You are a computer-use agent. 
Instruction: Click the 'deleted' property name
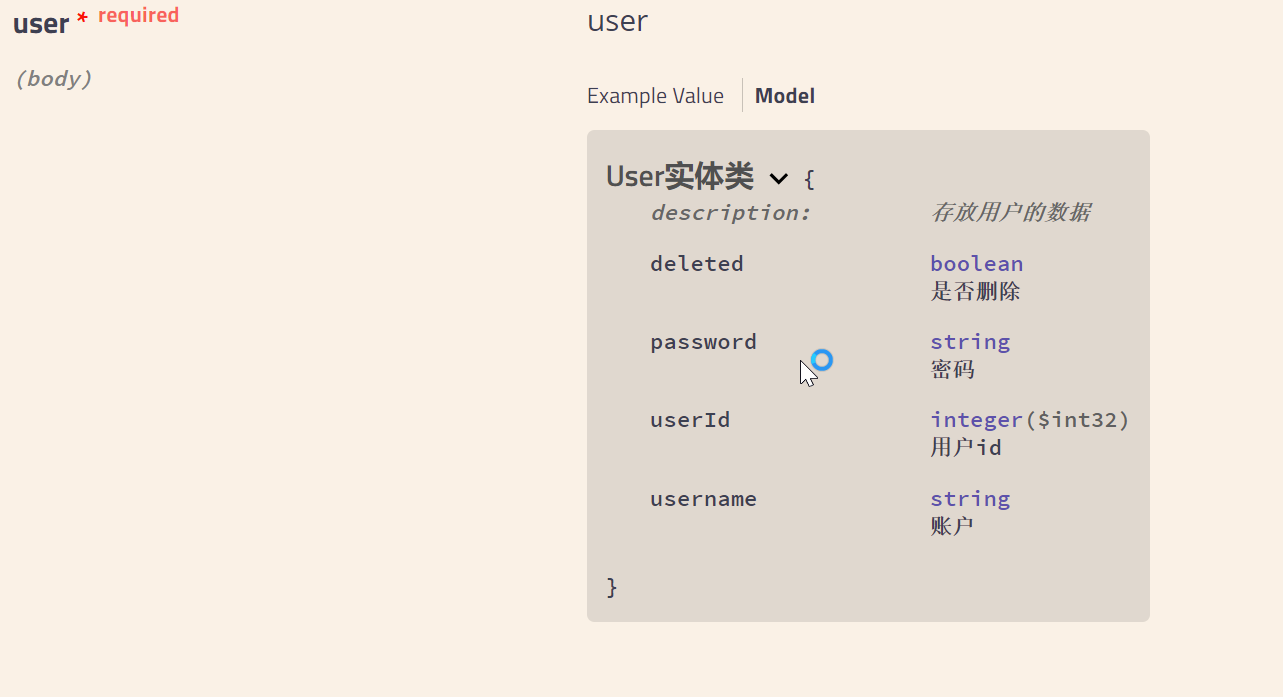coord(697,264)
